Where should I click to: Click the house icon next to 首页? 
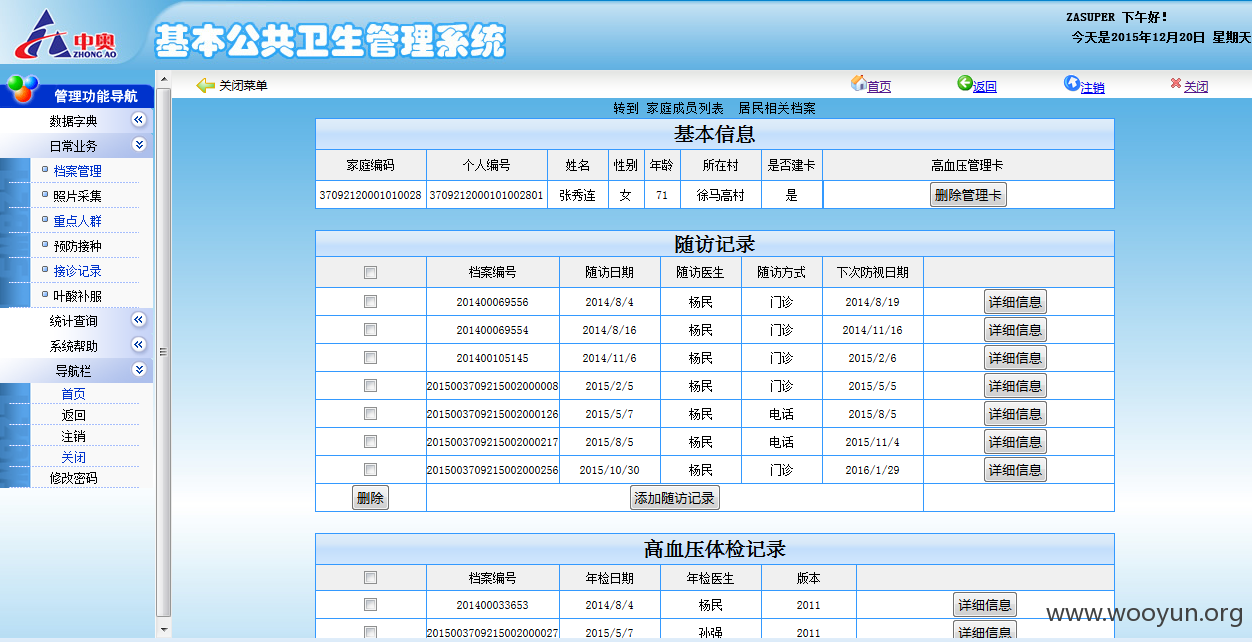click(858, 84)
